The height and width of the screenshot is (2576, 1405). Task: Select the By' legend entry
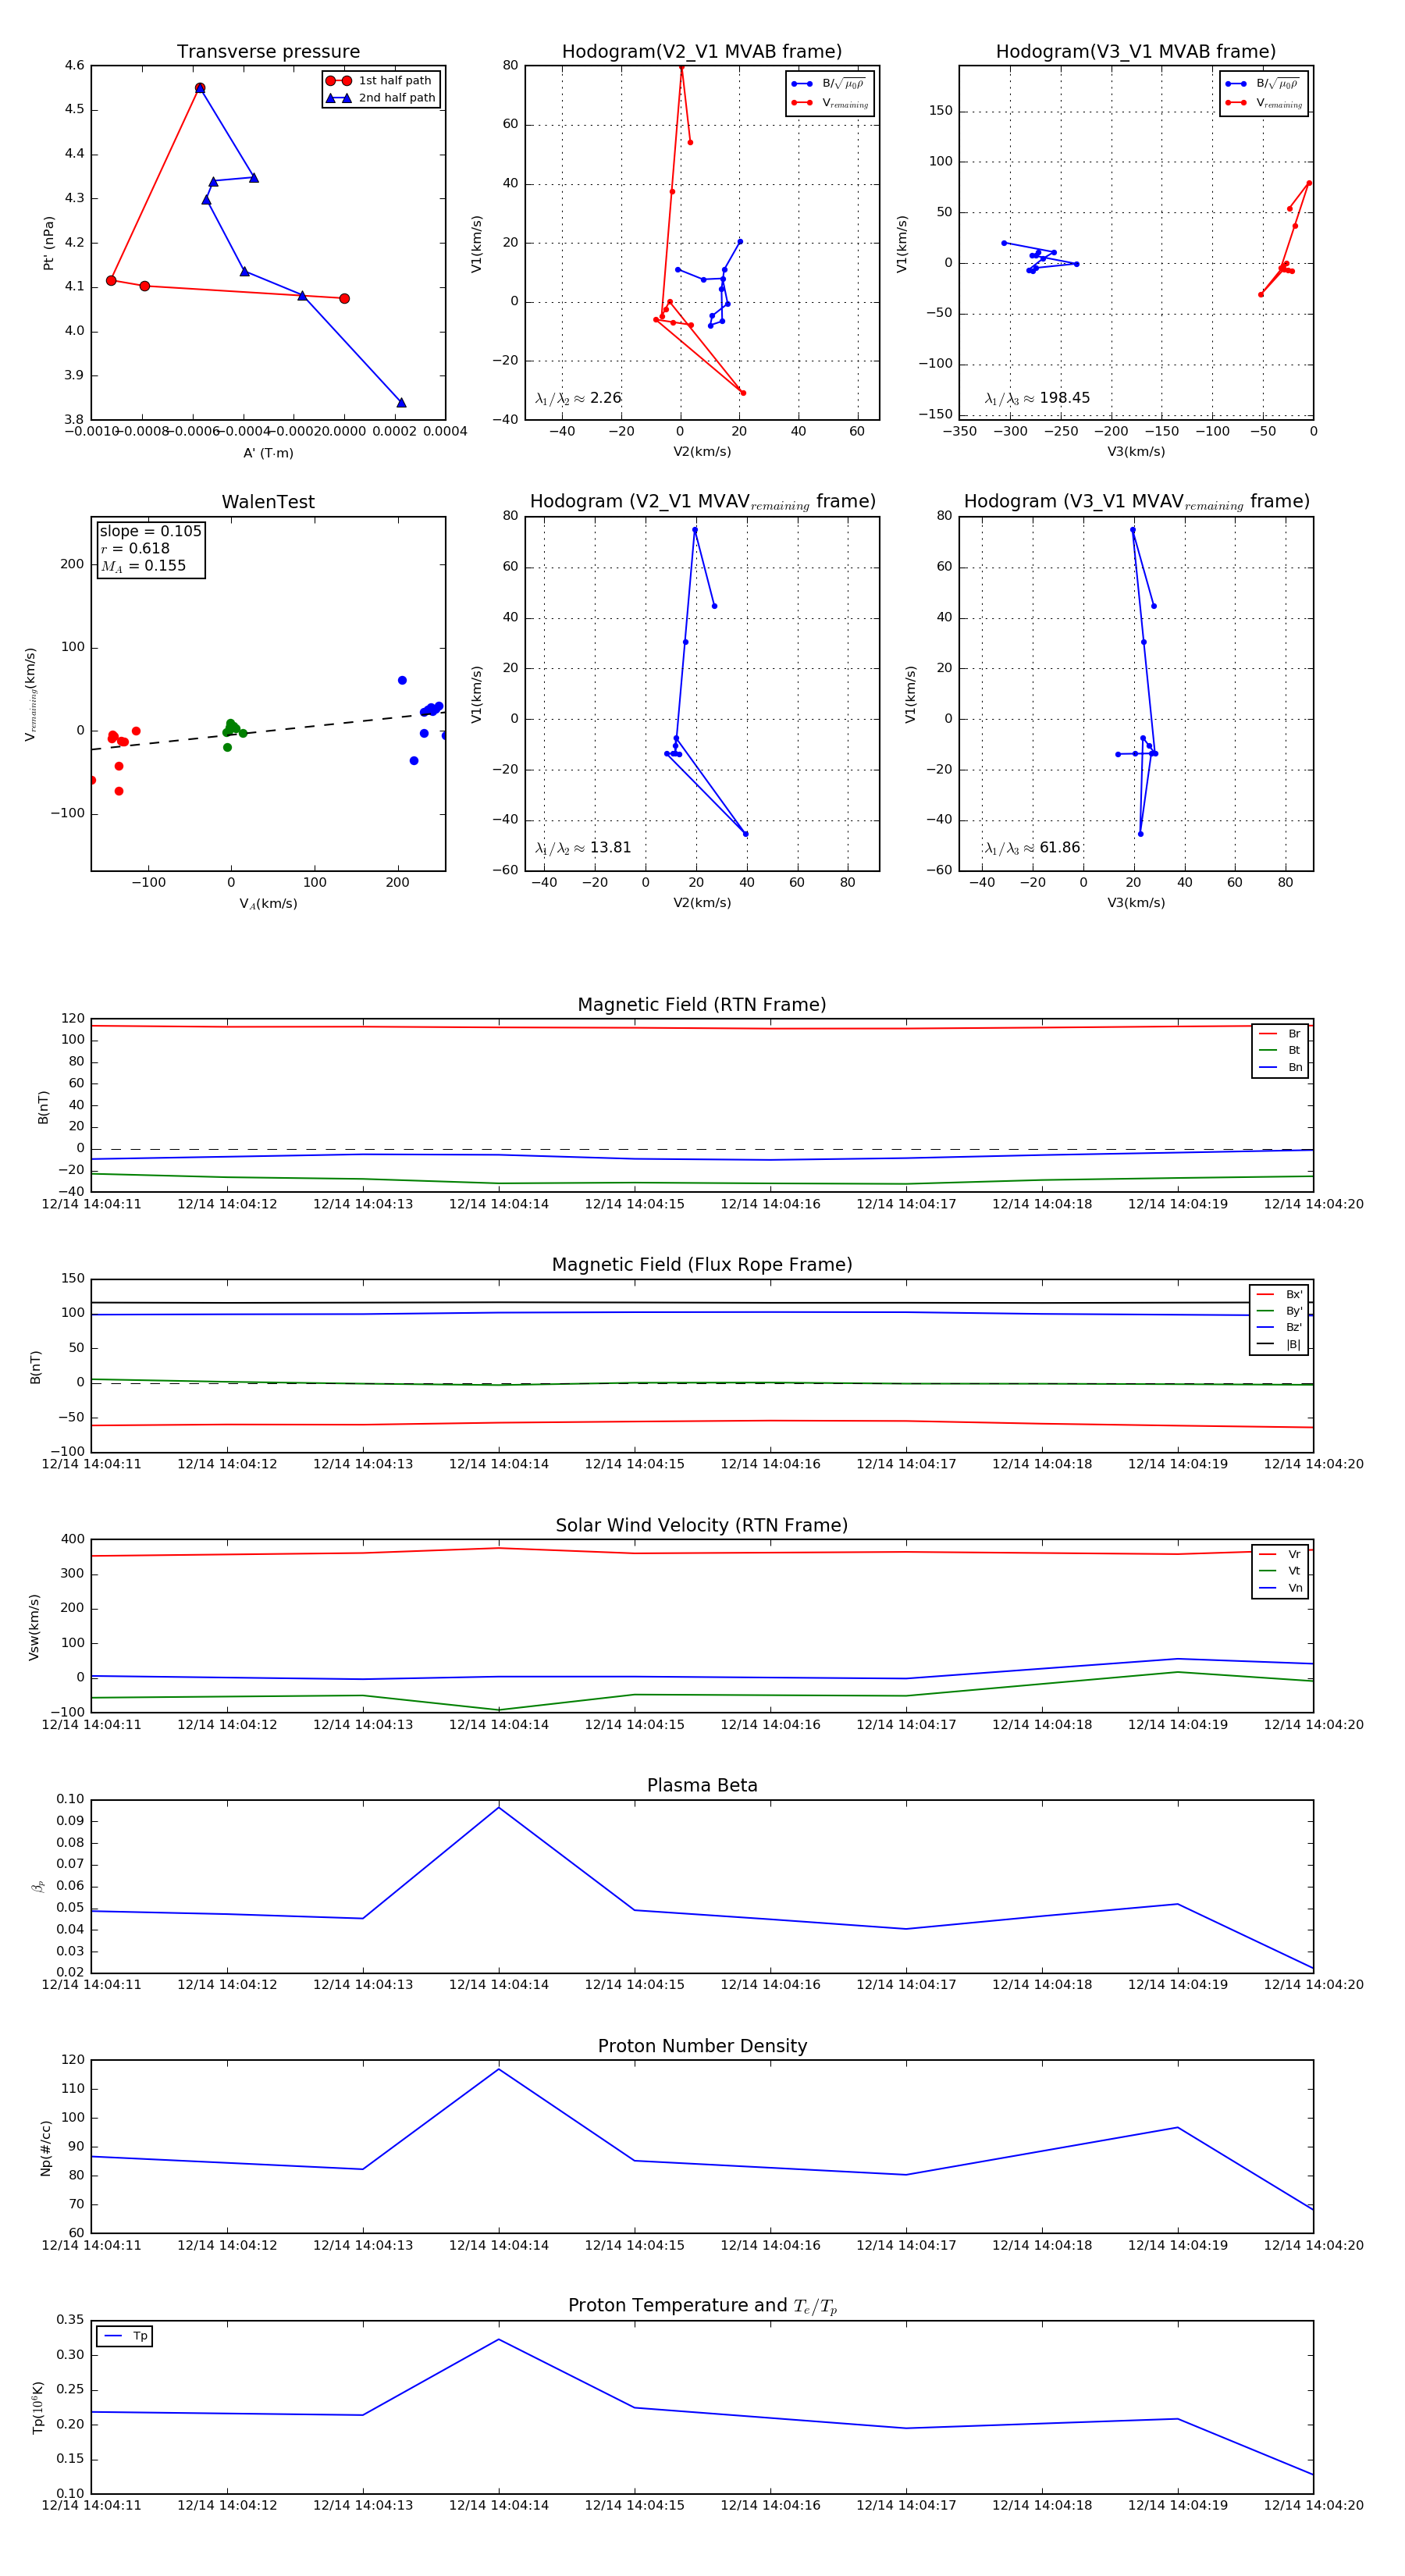(1279, 1311)
